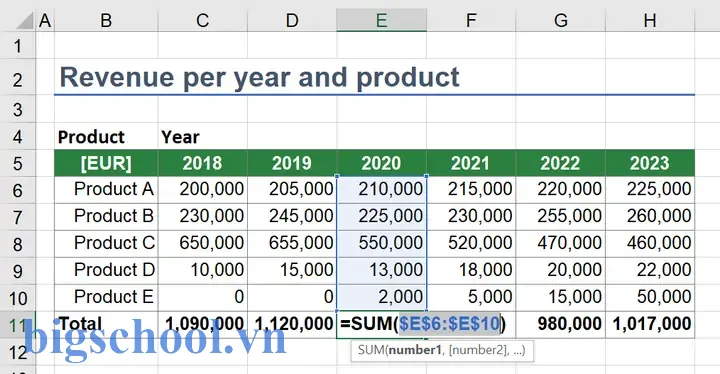Click the 2022 year header cell
720x374 pixels.
(x=561, y=163)
